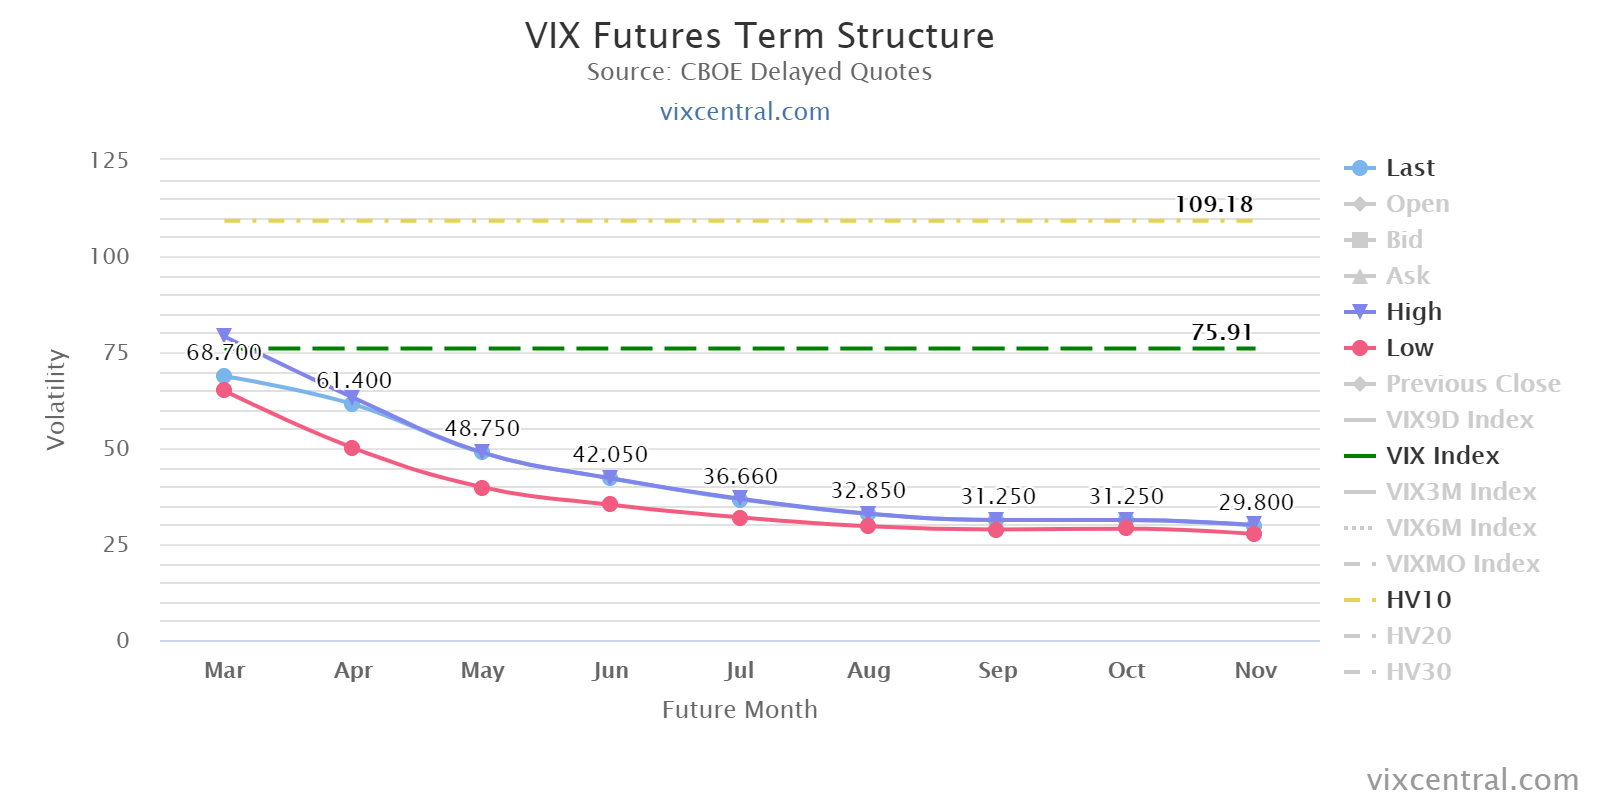The height and width of the screenshot is (800, 1600).
Task: Show VIX9D Index in legend
Action: click(x=1459, y=420)
